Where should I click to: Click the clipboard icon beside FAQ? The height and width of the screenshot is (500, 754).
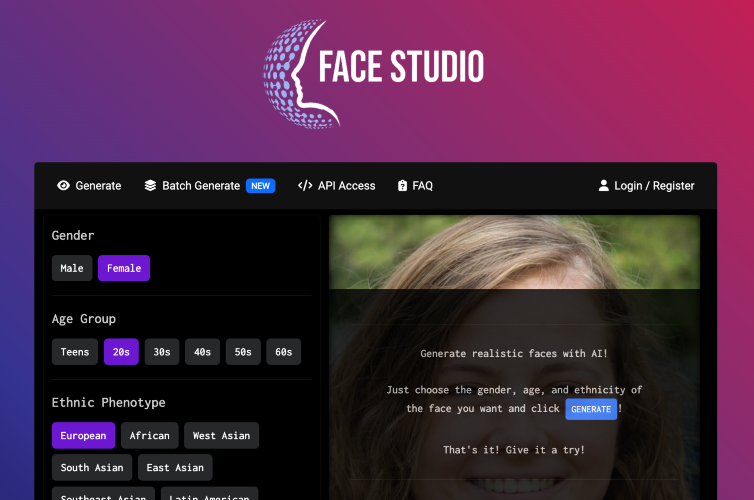click(402, 186)
